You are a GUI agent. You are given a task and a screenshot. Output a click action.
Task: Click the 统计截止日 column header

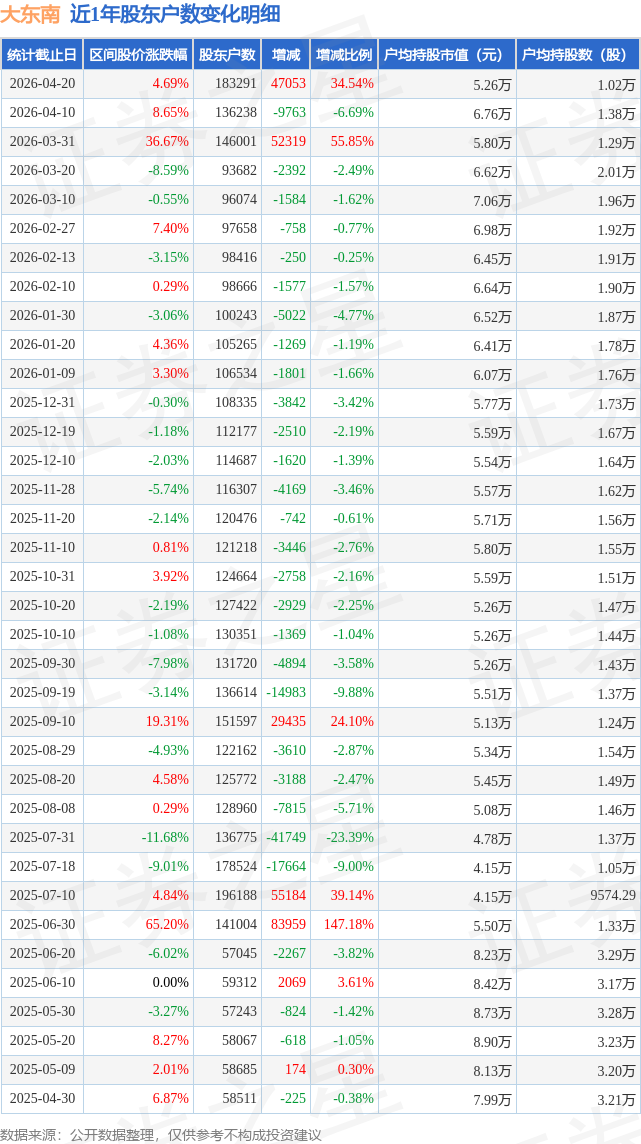click(x=42, y=55)
